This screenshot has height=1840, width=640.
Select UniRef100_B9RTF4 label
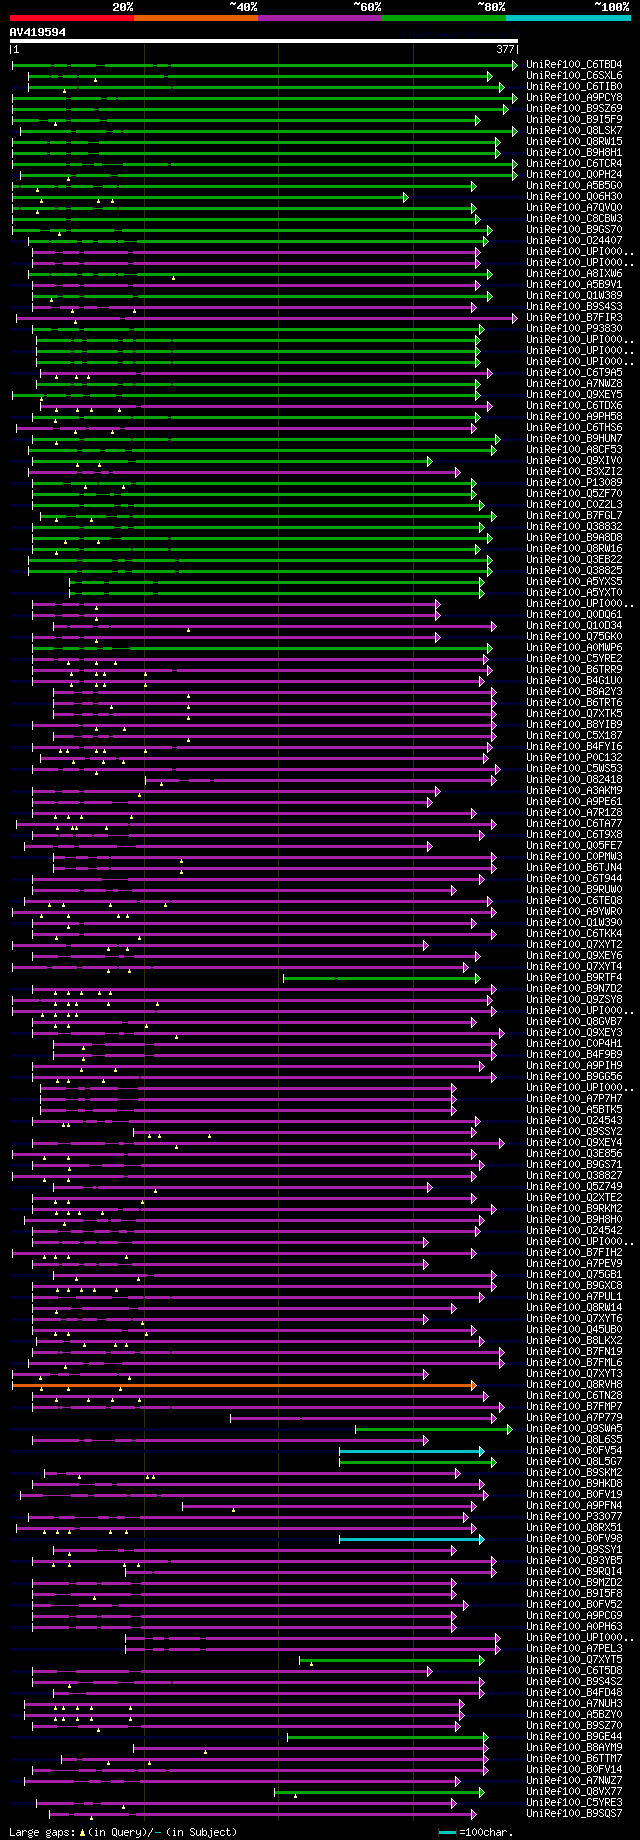(574, 978)
